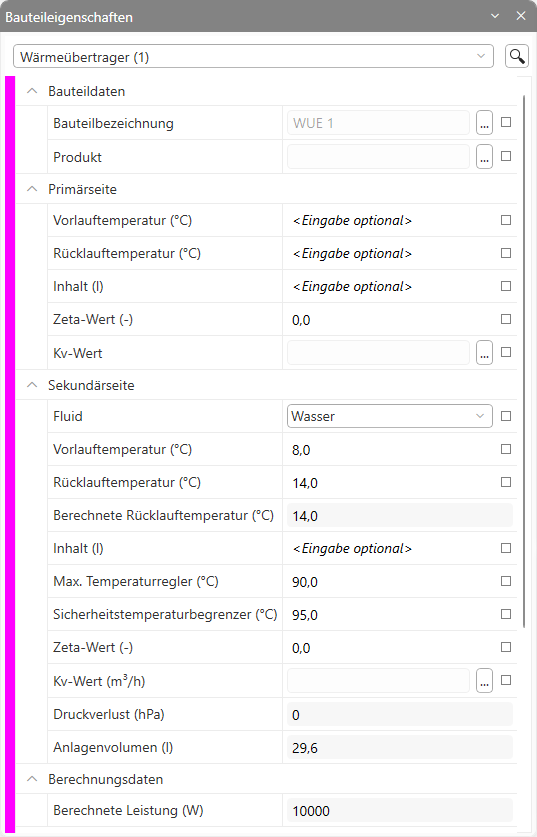537x837 pixels.
Task: Click the Kv-Wert (m³/h) ellipsis button
Action: [x=484, y=681]
